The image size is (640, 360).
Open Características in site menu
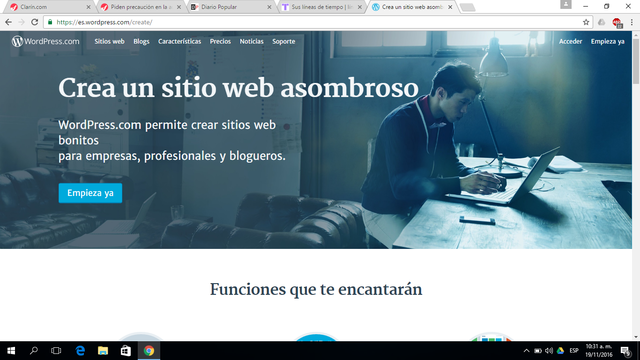[x=180, y=41]
